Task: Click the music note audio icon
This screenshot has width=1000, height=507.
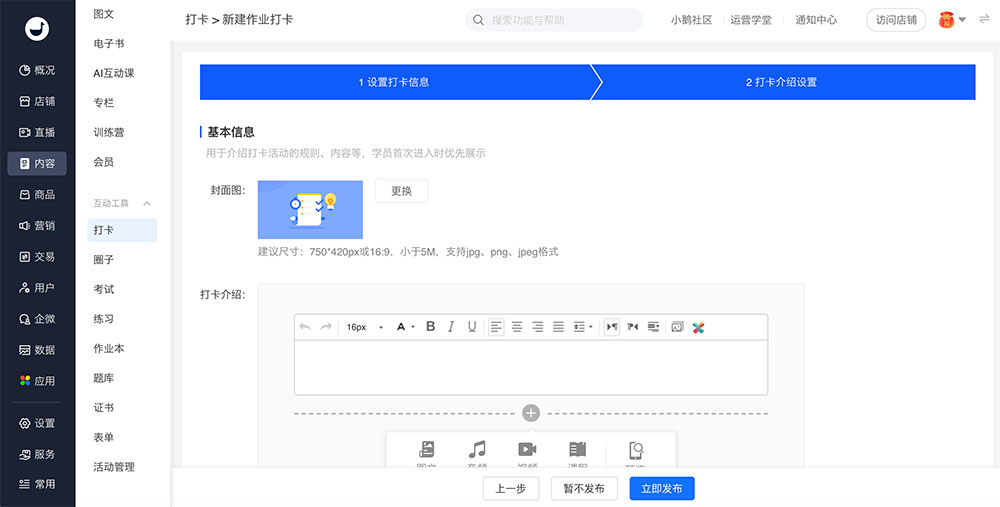Action: pos(478,450)
